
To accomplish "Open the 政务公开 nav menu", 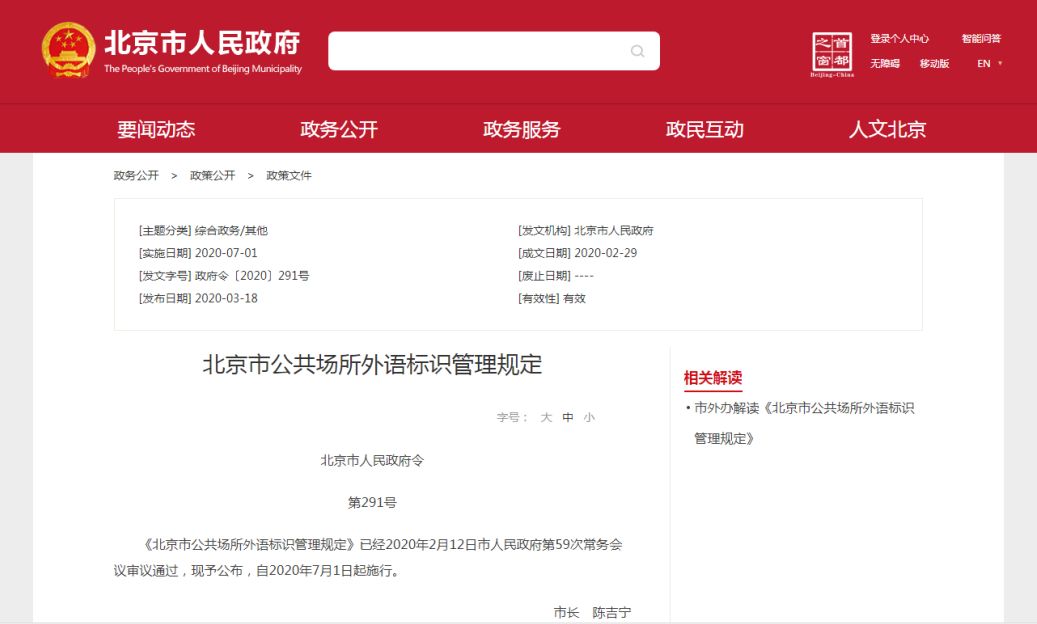I will pos(339,129).
